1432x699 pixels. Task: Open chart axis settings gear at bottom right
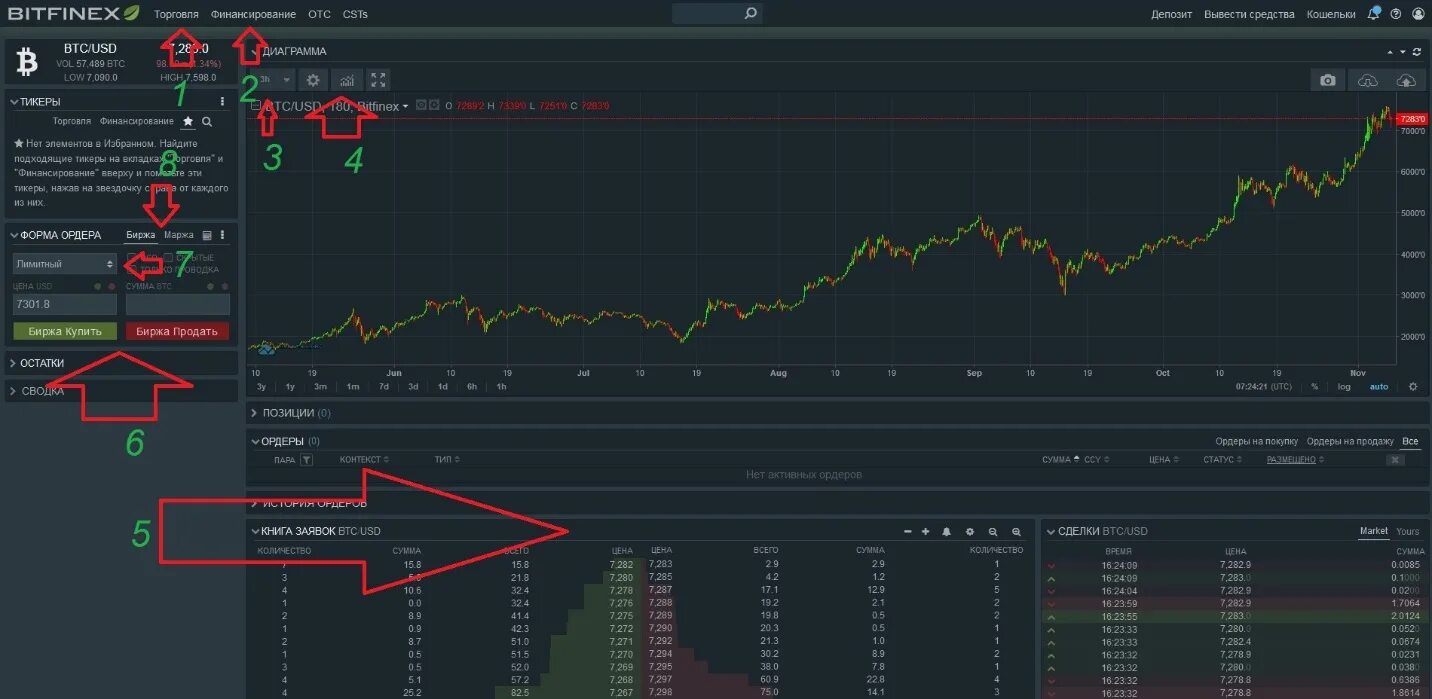coord(1413,387)
